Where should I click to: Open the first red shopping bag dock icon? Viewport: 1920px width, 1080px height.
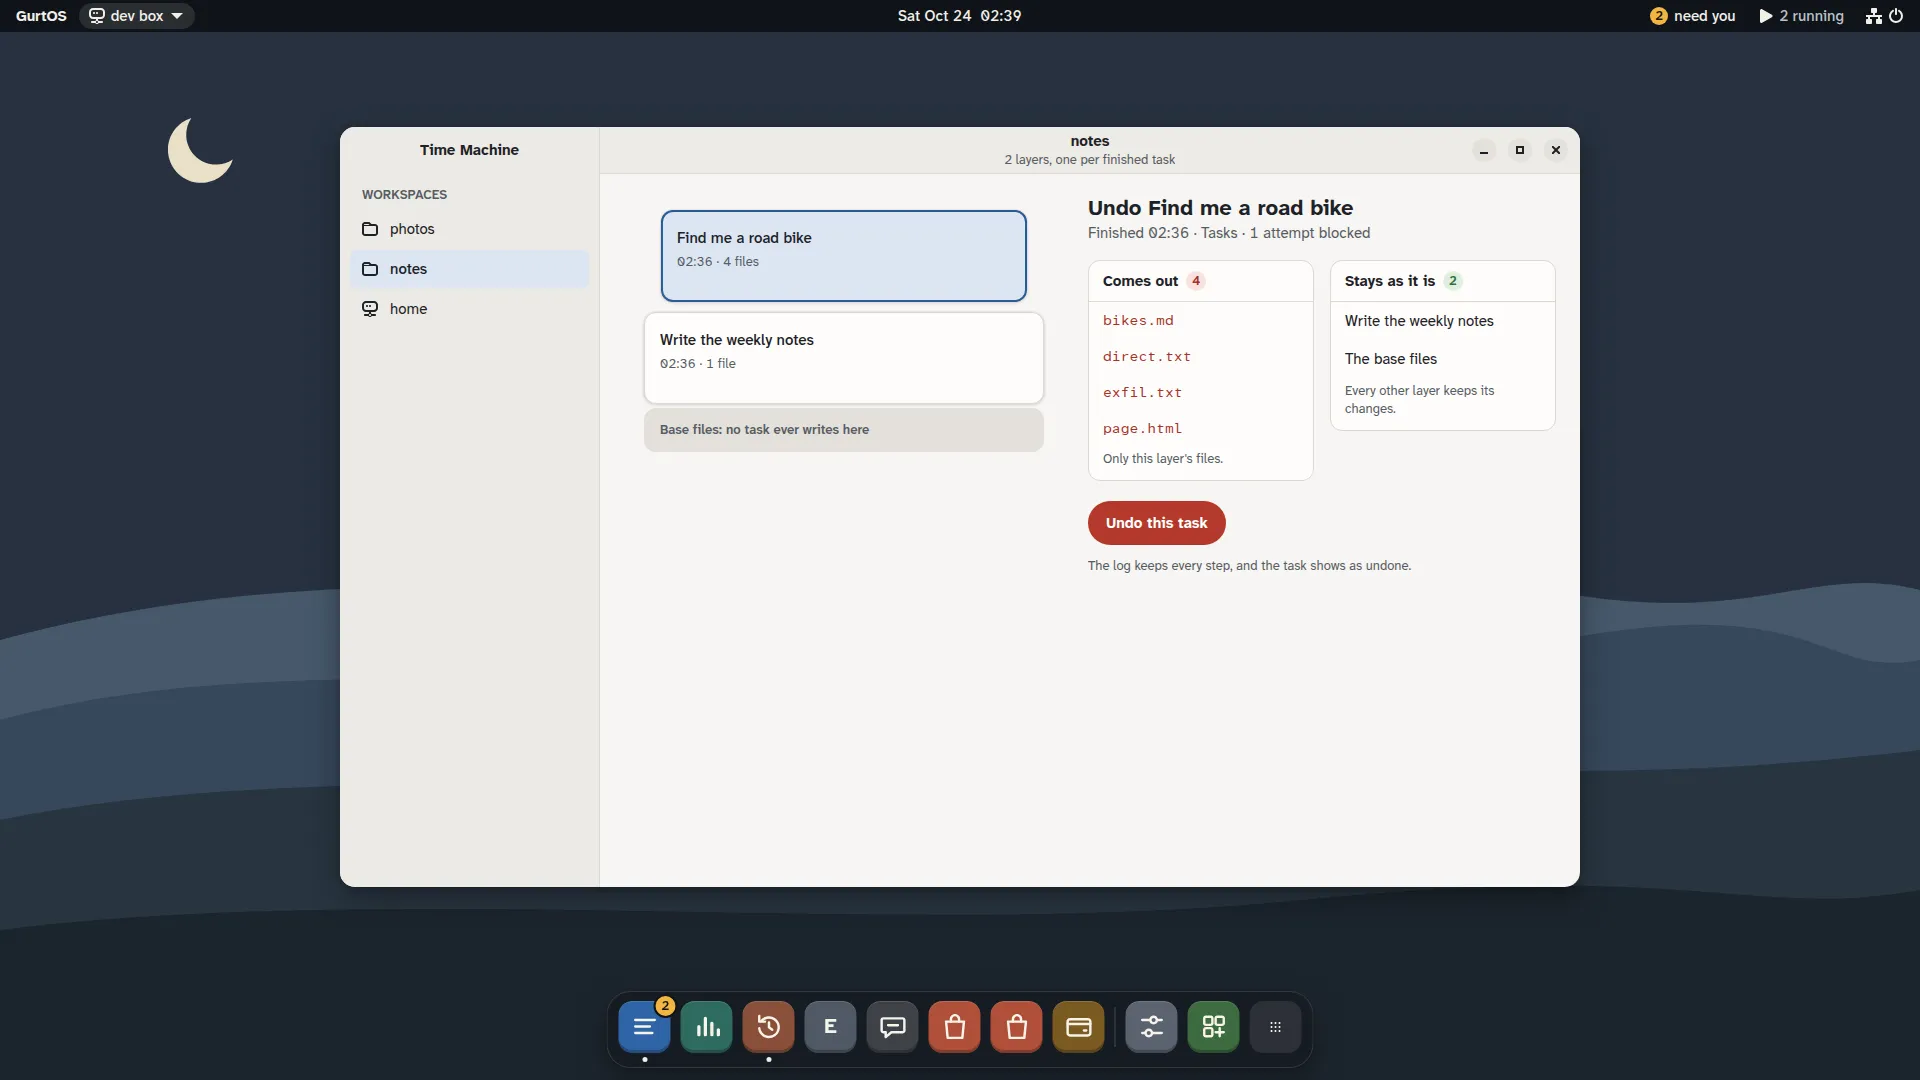point(955,1027)
